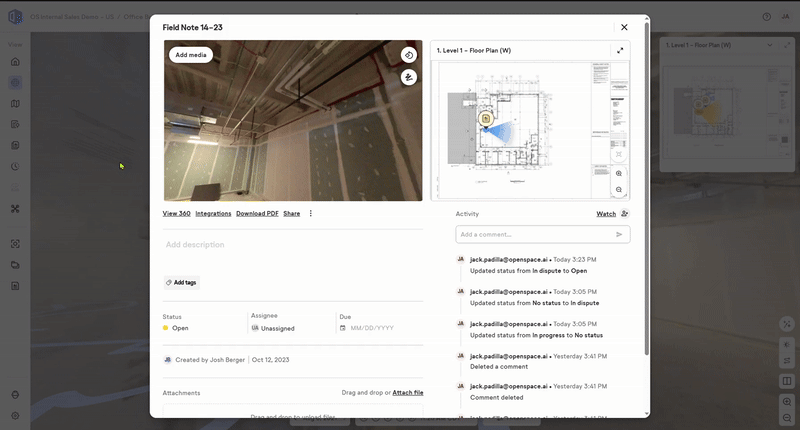This screenshot has height=430, width=800.
Task: Click 'Created by Josh Berger' text
Action: 210,360
